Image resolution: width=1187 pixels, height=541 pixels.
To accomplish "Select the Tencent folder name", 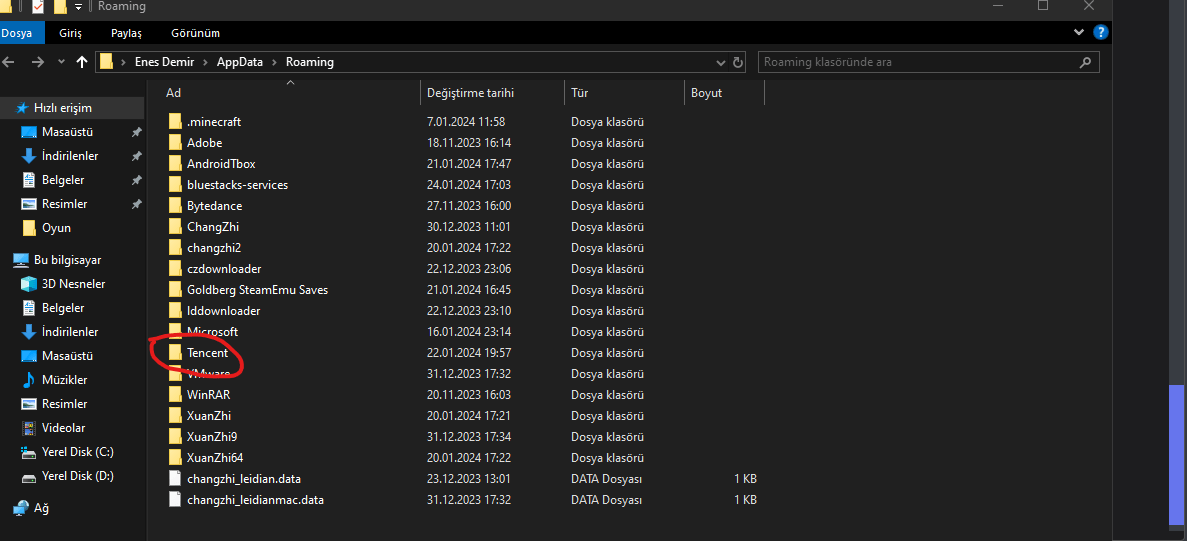I will (x=207, y=353).
